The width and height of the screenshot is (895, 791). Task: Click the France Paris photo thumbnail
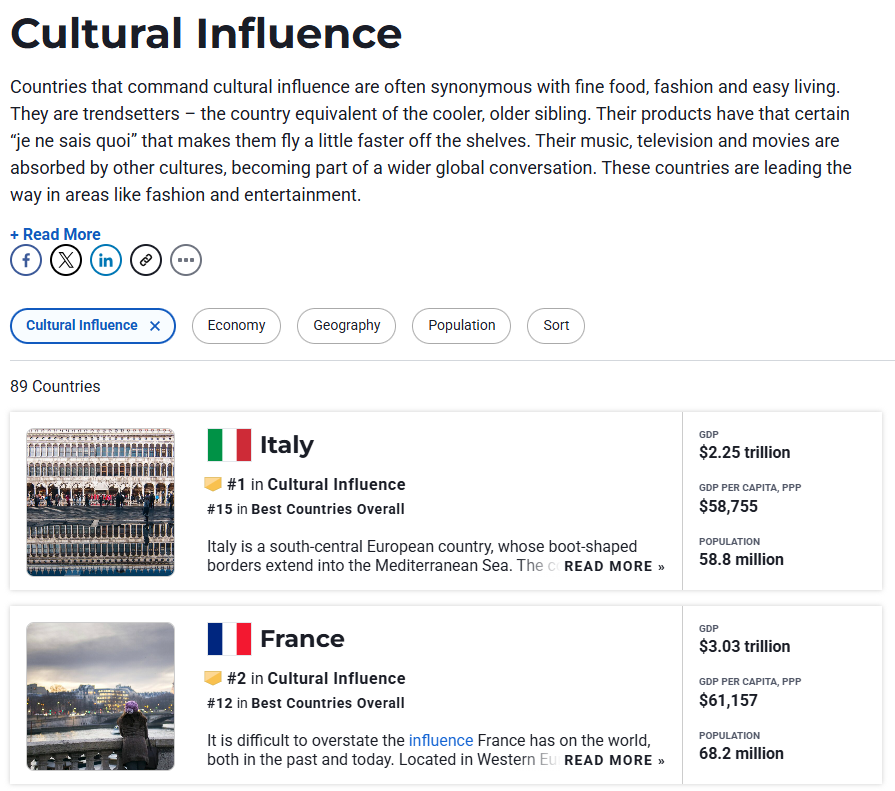pyautogui.click(x=100, y=696)
